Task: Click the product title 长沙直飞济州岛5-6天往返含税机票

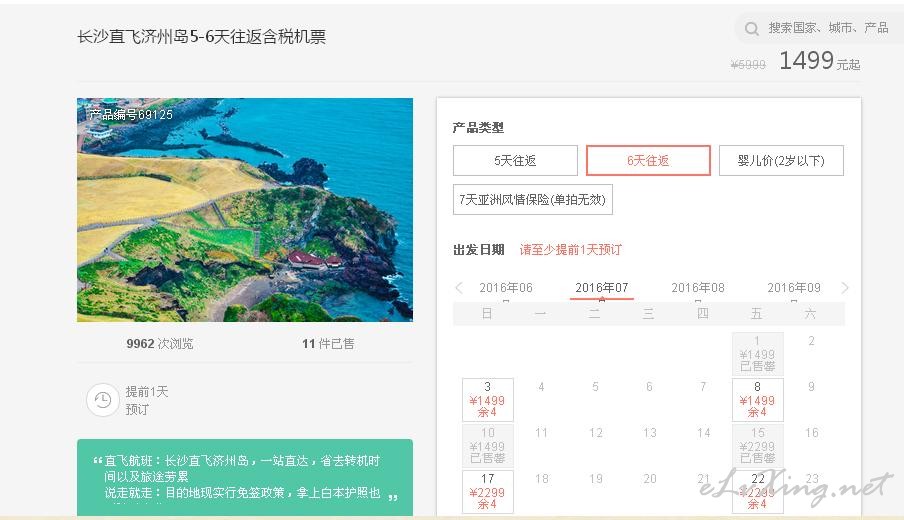Action: (x=201, y=37)
